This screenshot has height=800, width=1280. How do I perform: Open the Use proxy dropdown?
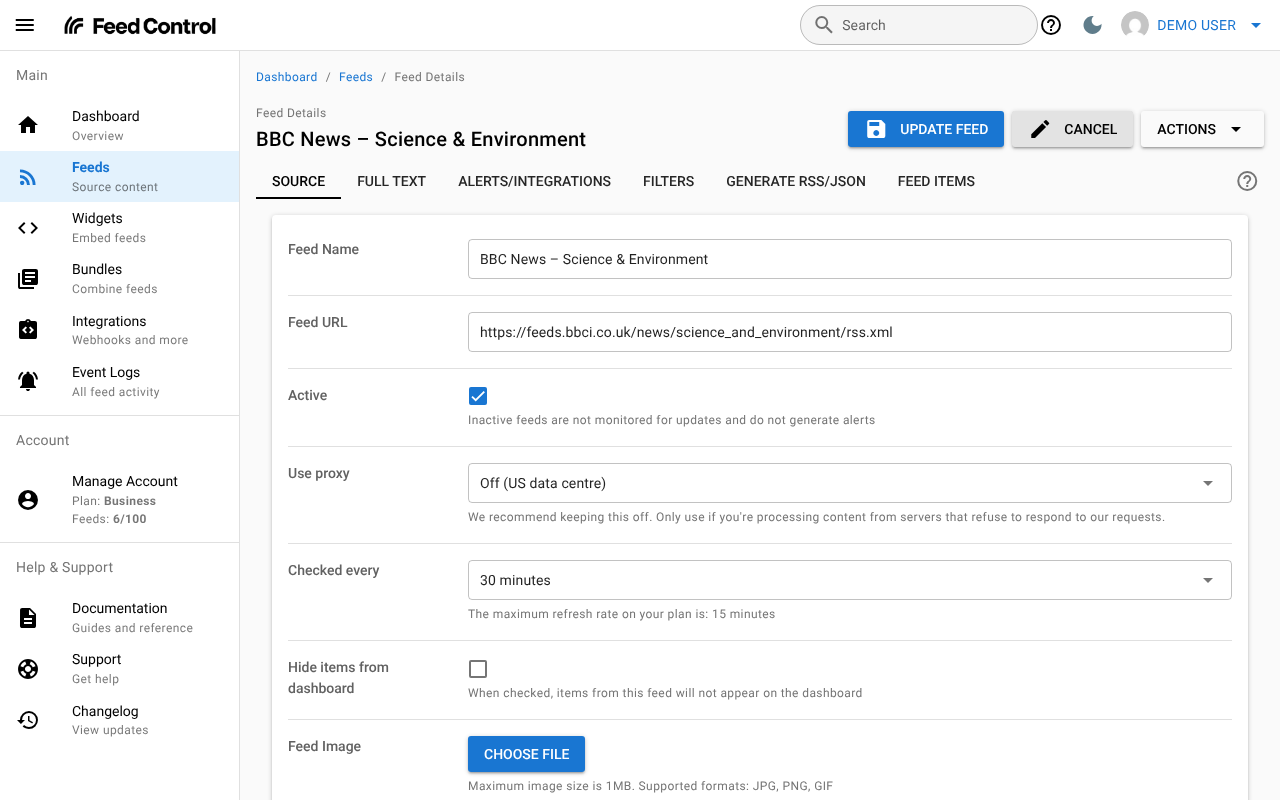850,483
